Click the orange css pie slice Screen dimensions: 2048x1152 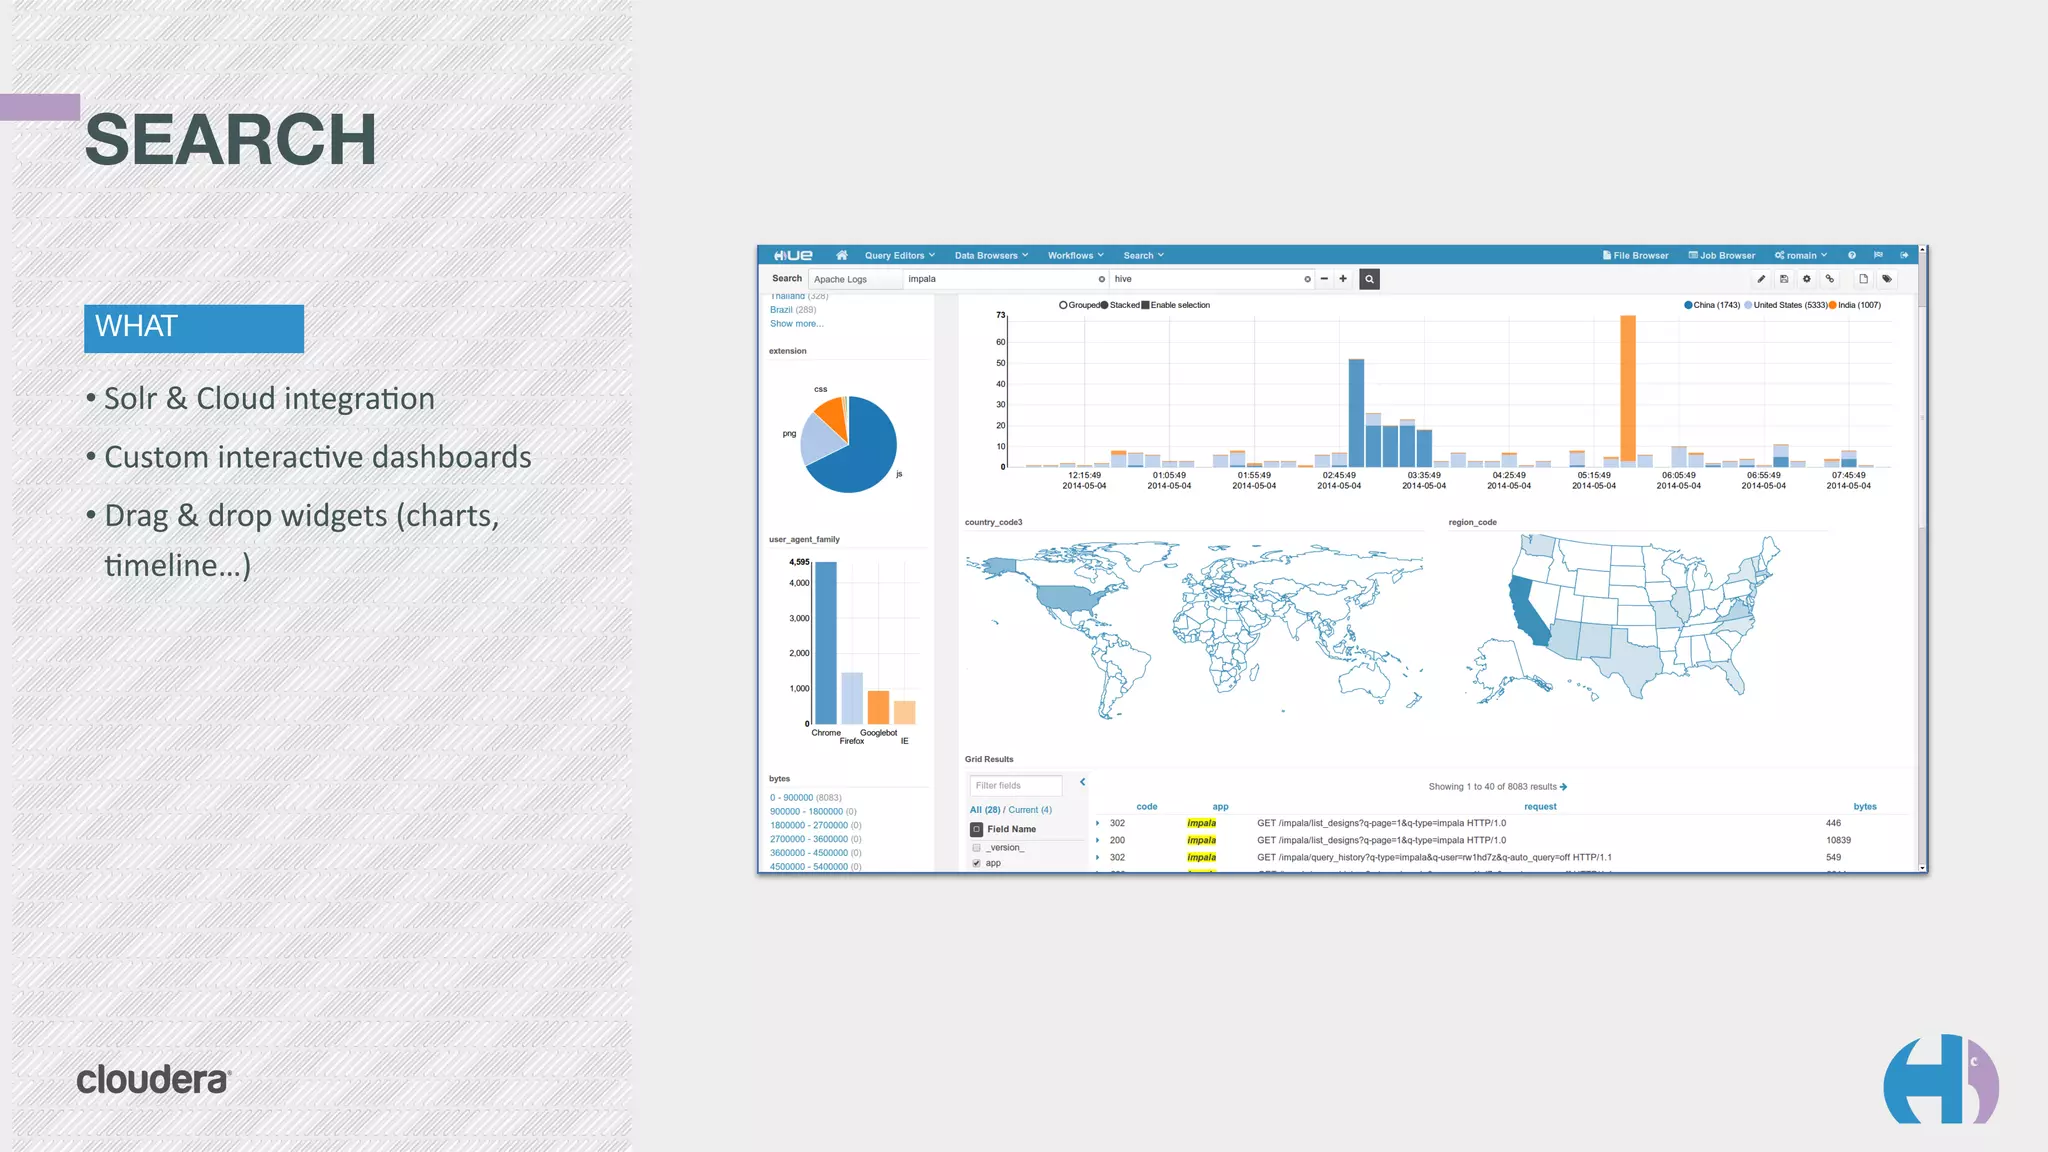click(x=832, y=414)
